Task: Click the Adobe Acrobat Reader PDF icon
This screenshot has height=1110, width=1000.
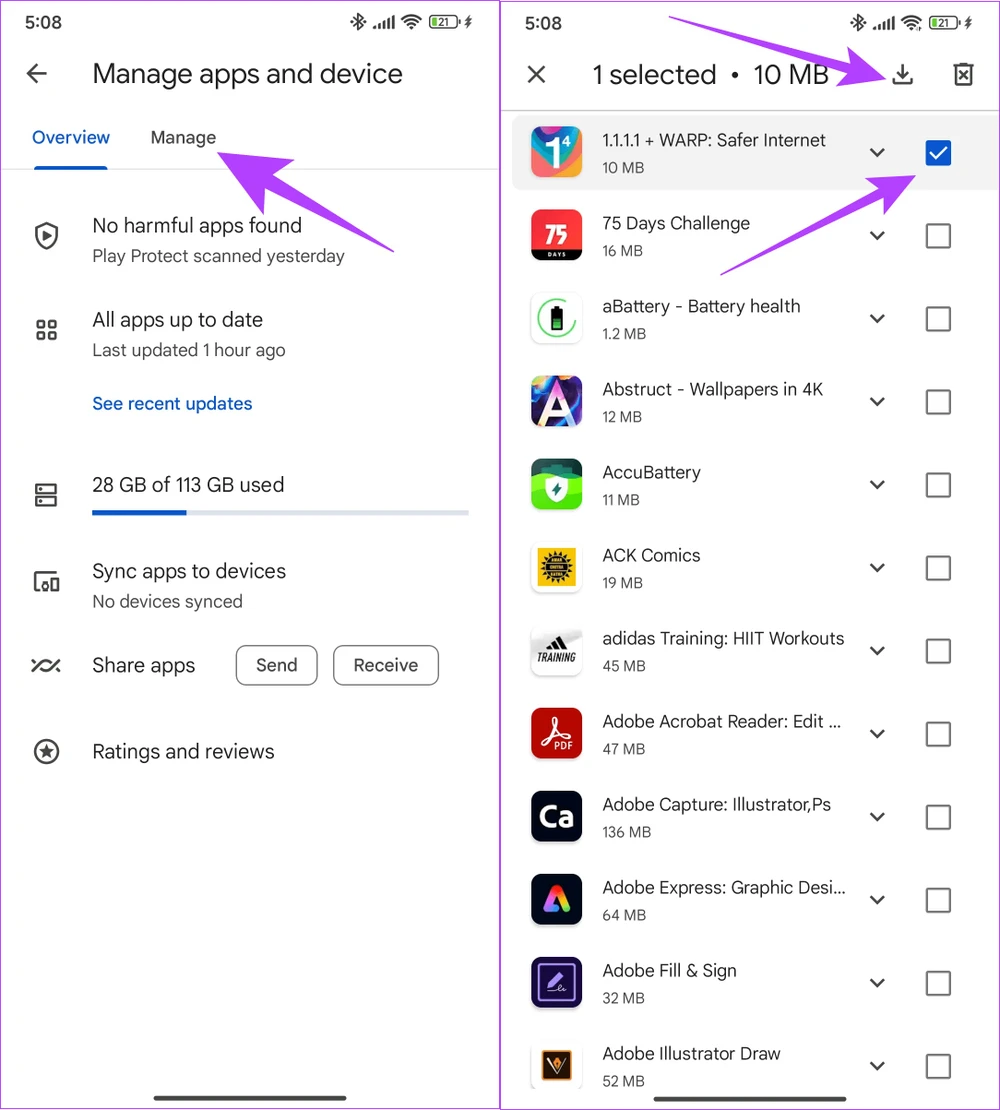Action: [556, 733]
